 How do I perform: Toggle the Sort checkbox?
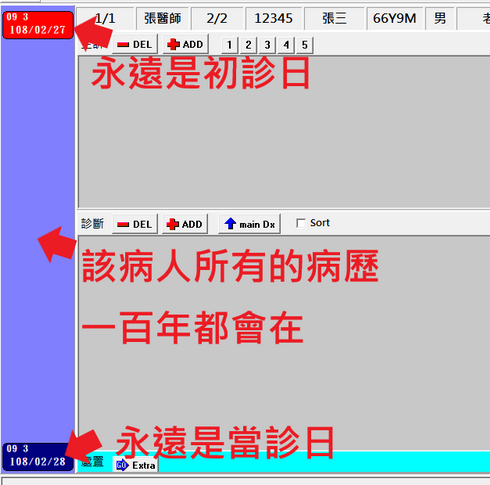pos(301,223)
